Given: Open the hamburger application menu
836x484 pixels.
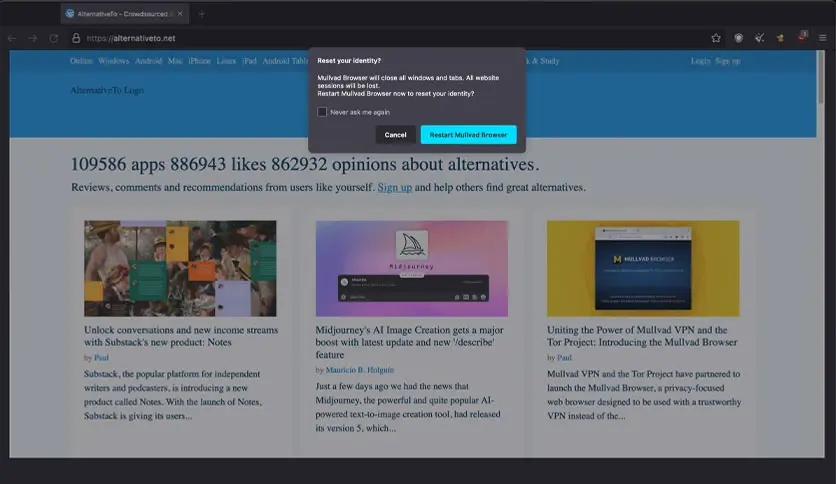Looking at the screenshot, I should [x=822, y=38].
